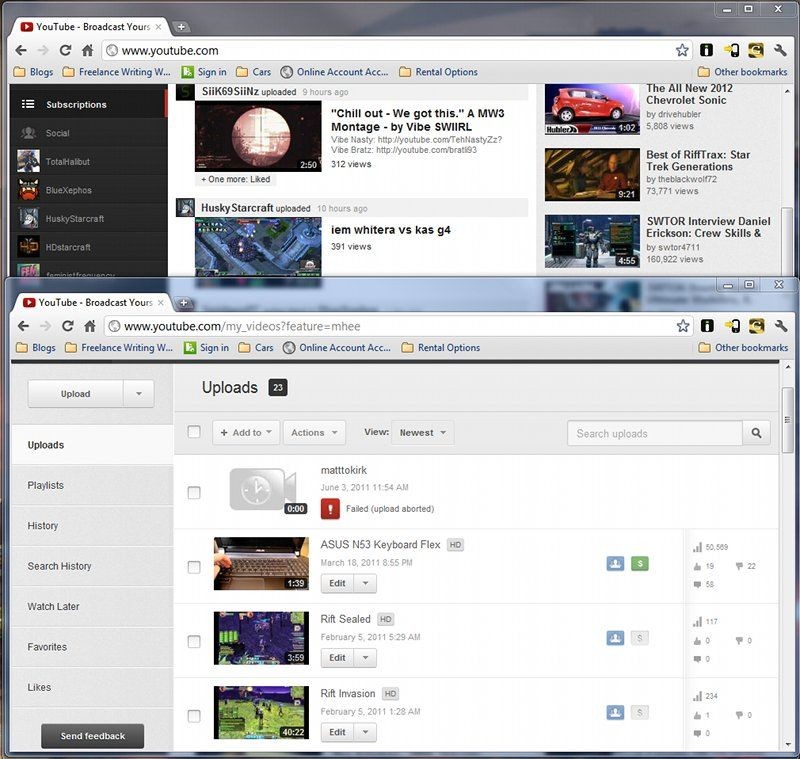Select Uploads in left sidebar

92,445
